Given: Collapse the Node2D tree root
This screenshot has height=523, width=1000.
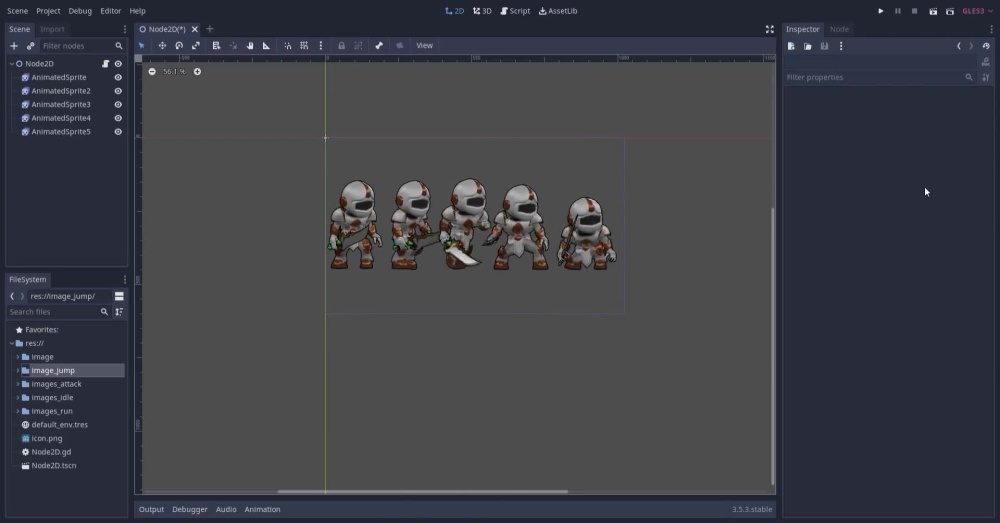Looking at the screenshot, I should coord(11,64).
